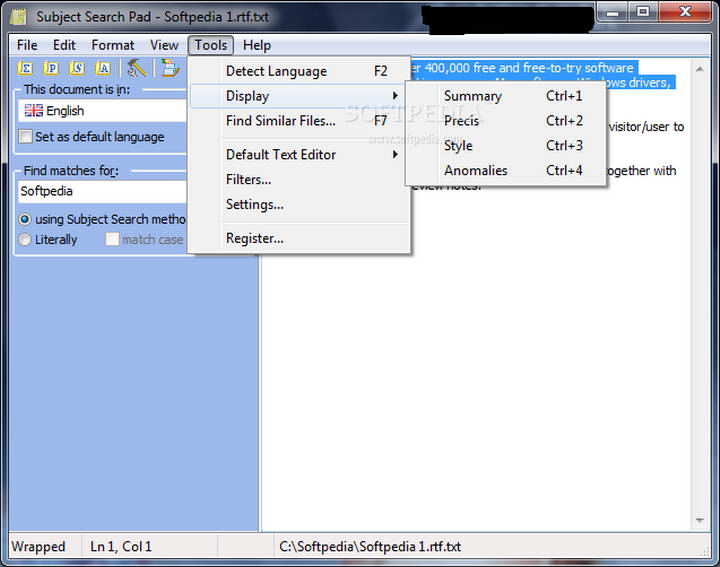
Task: Click the file path in status bar
Action: tap(370, 546)
